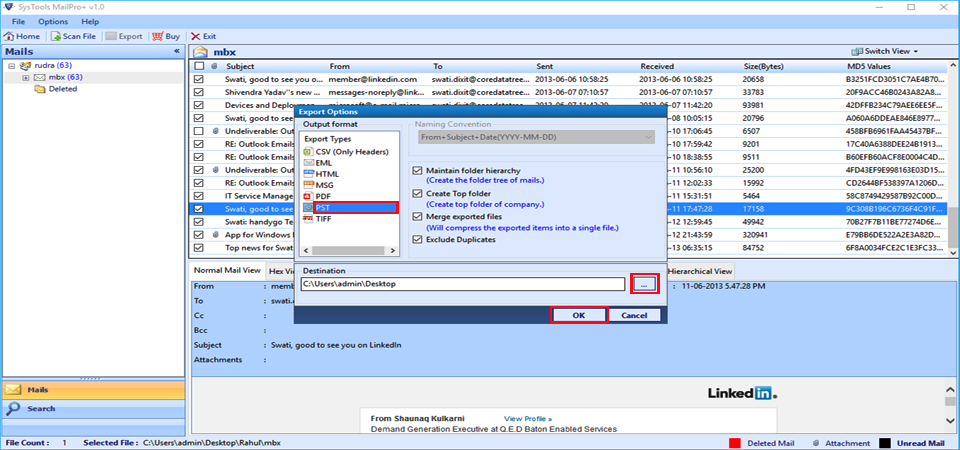The image size is (960, 450).
Task: Click the size value 320941
Action: point(757,235)
